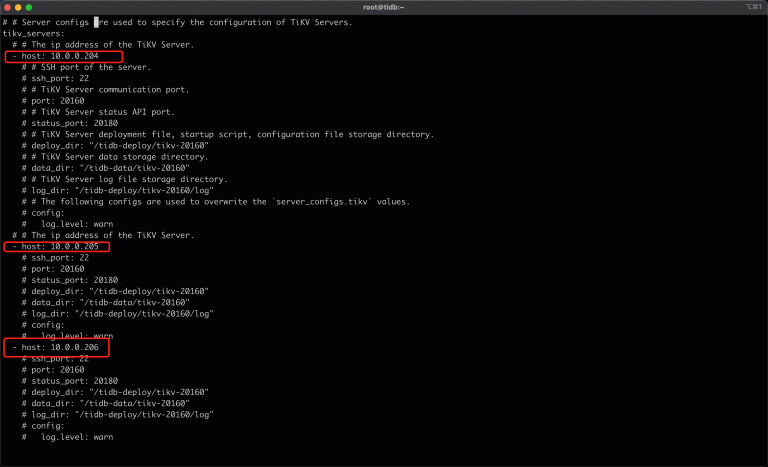Click the 'TiKV Server data storage directory.' comment
This screenshot has width=768, height=467.
(x=115, y=157)
